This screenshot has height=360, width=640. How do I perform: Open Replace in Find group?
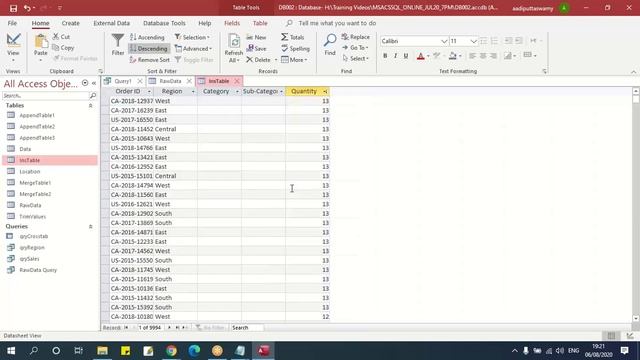click(x=356, y=37)
